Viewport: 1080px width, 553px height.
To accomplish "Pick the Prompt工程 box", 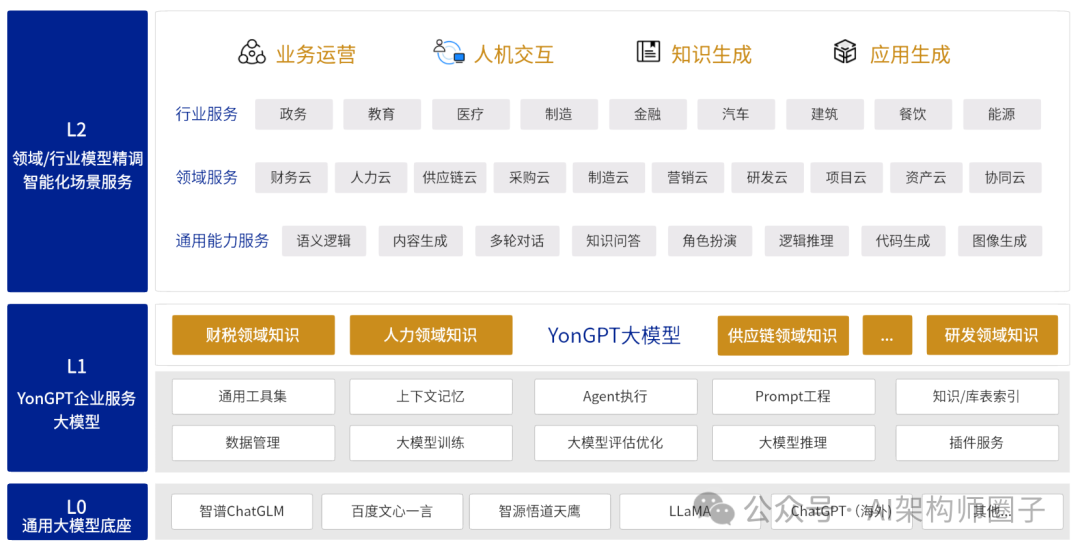I will pyautogui.click(x=793, y=397).
